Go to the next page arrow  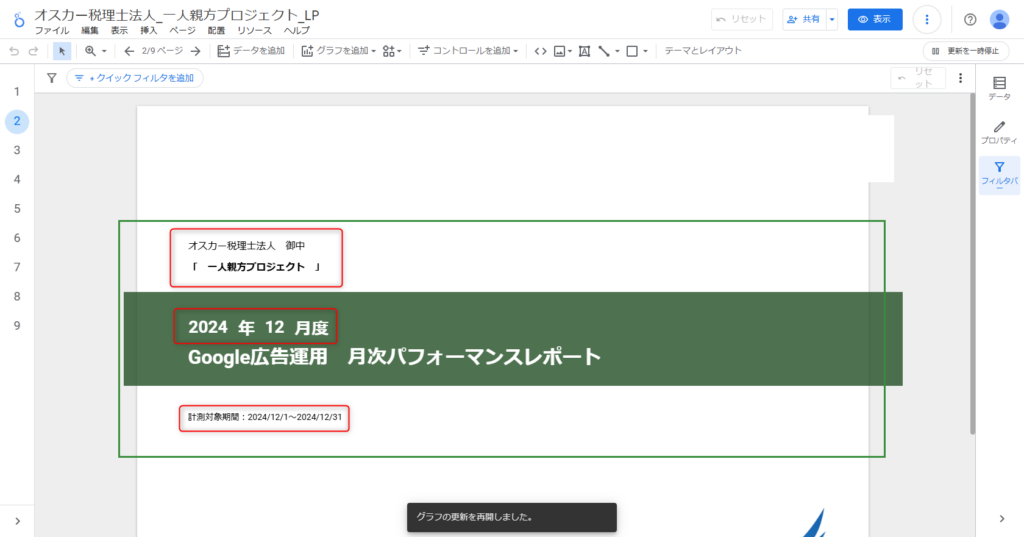point(195,51)
